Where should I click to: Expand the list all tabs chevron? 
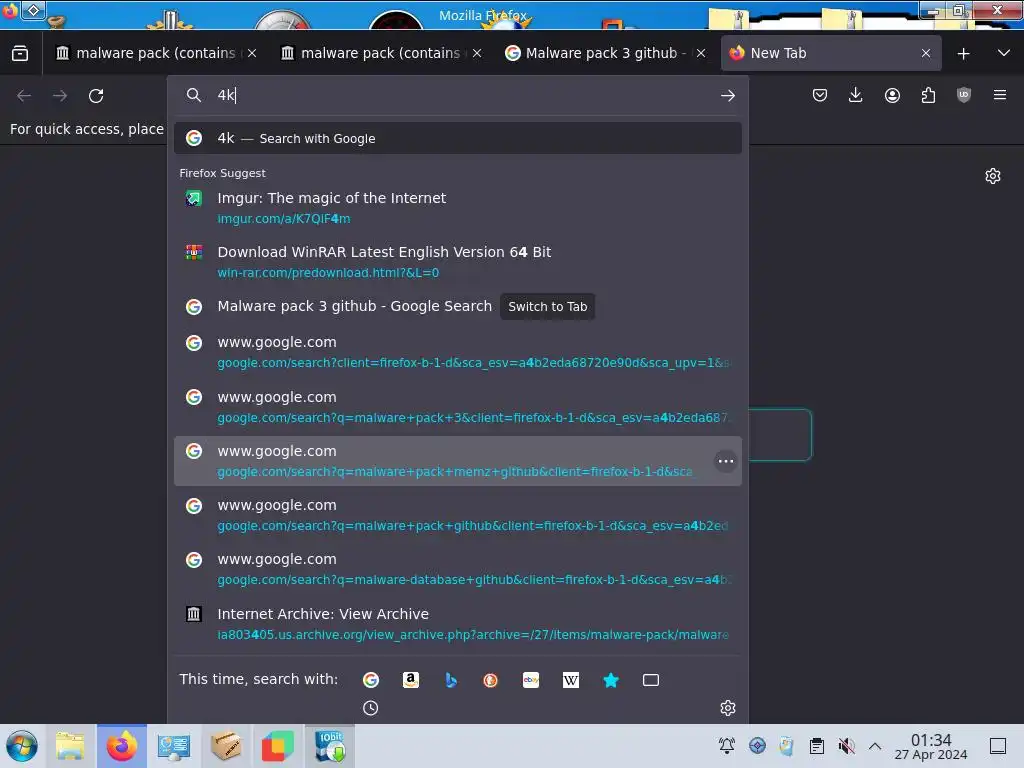tap(1004, 53)
